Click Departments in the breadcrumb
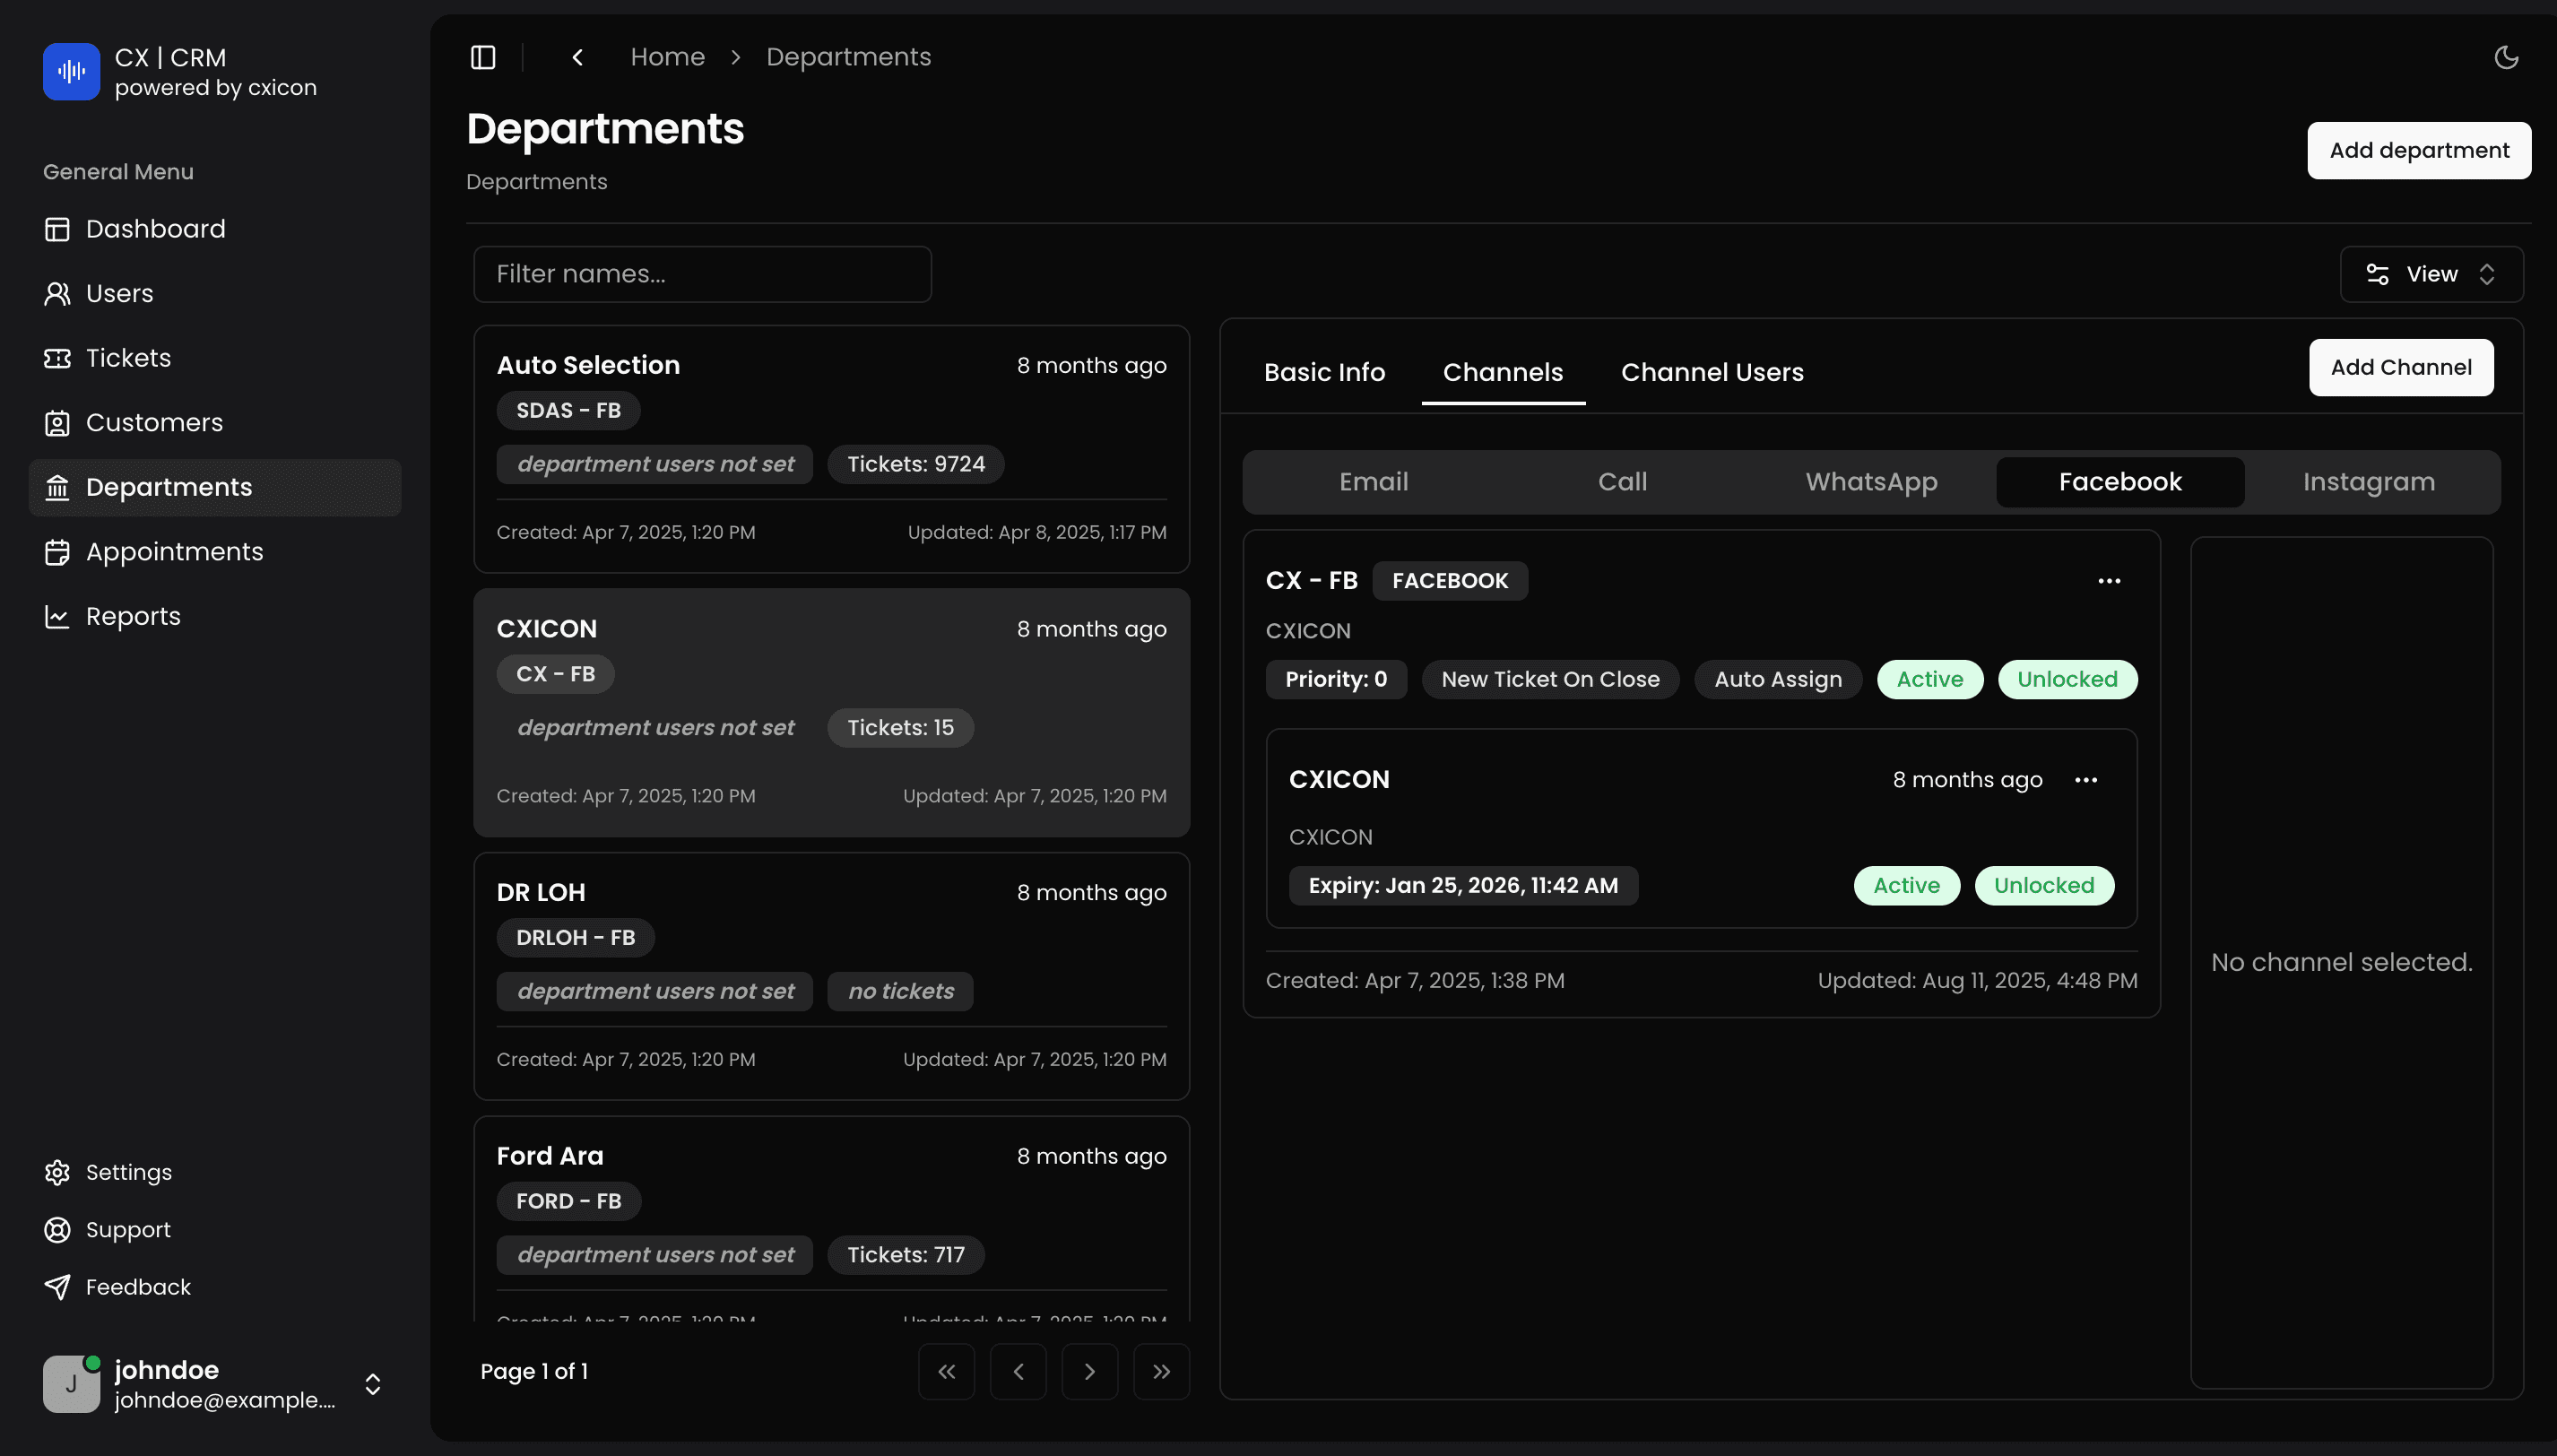 pos(848,57)
